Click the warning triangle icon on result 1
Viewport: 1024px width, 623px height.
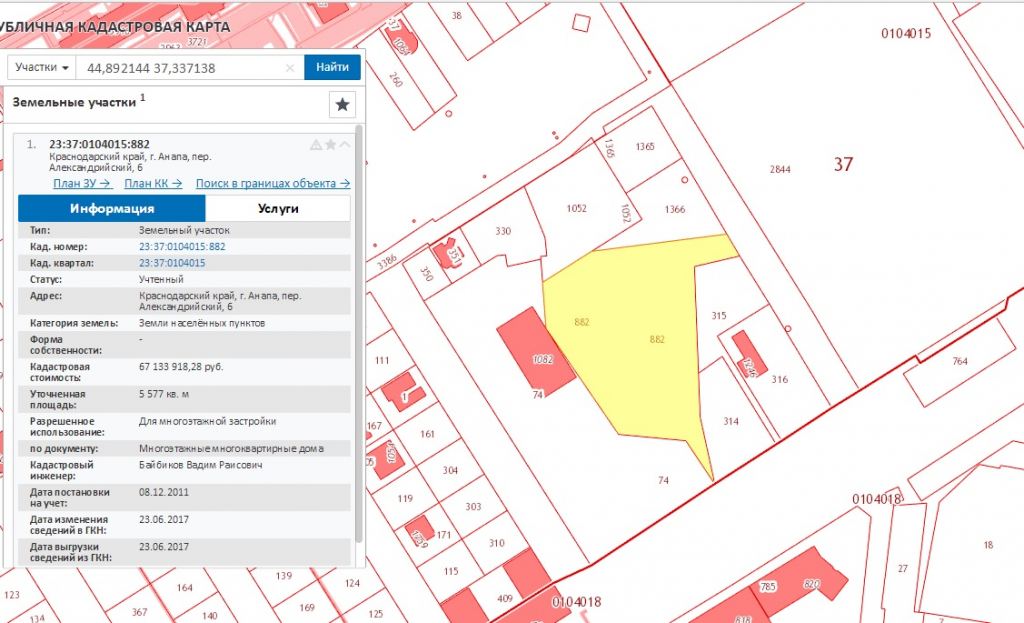click(x=316, y=144)
